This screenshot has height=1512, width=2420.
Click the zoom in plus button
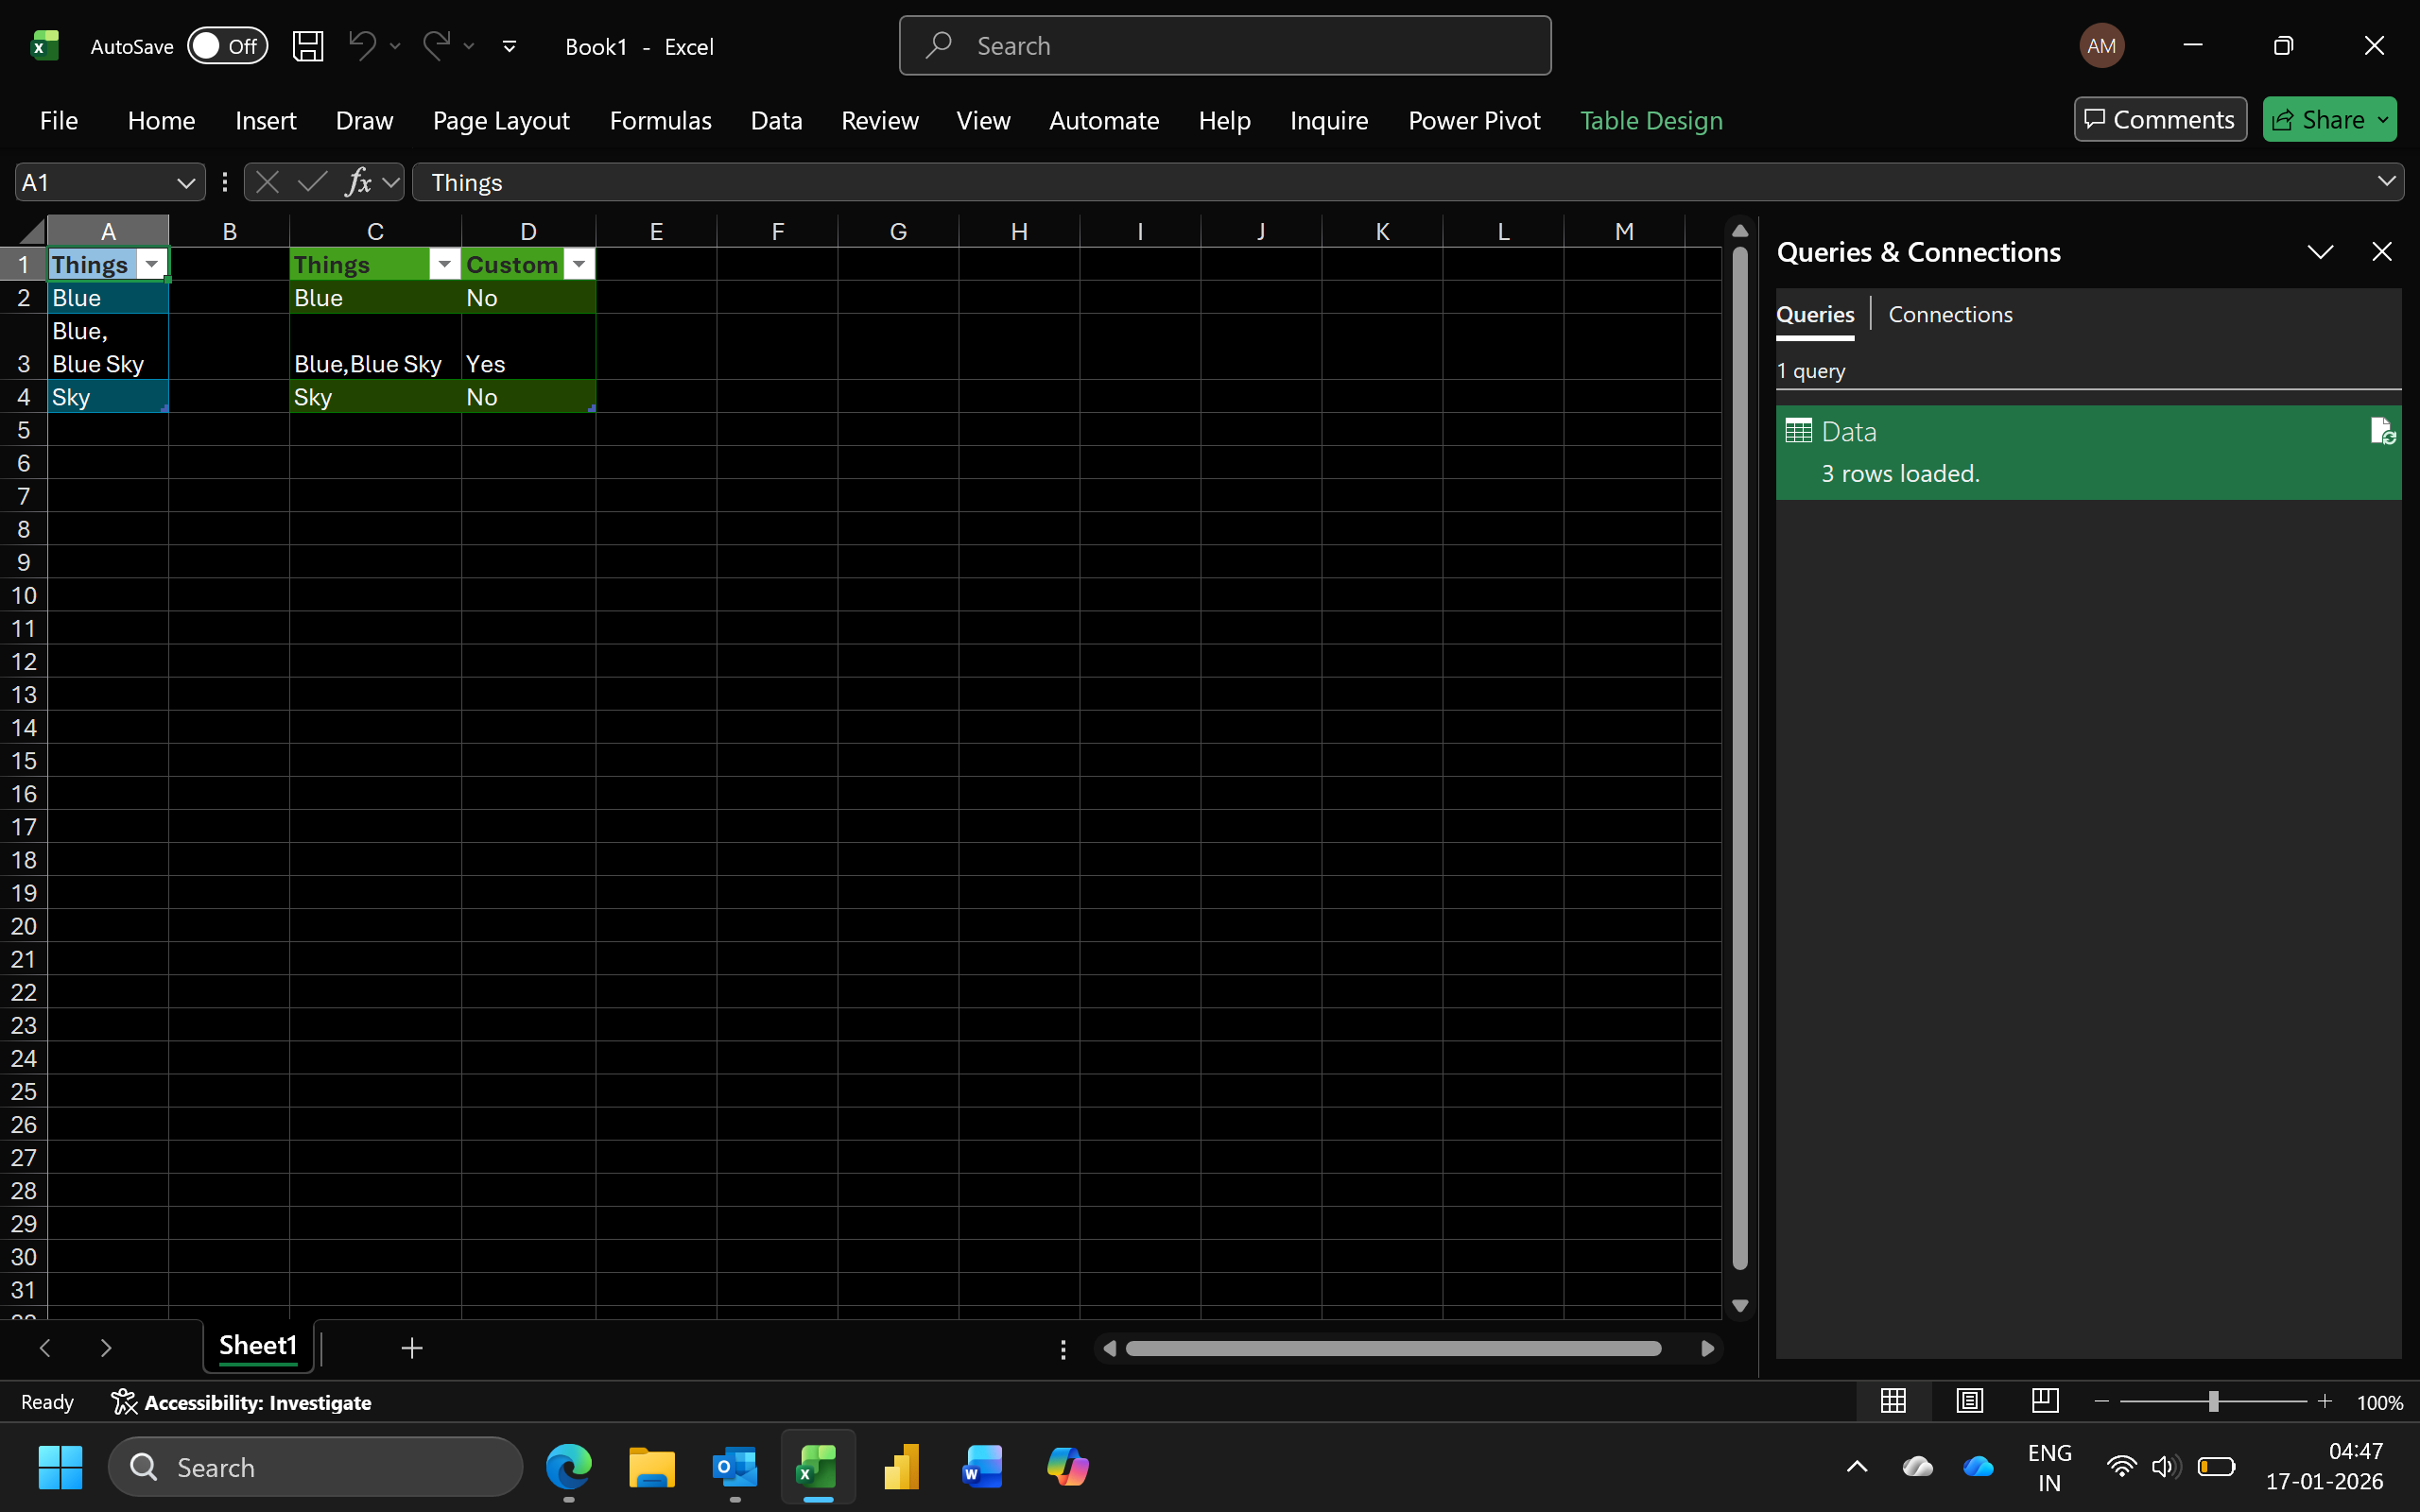pos(2324,1402)
